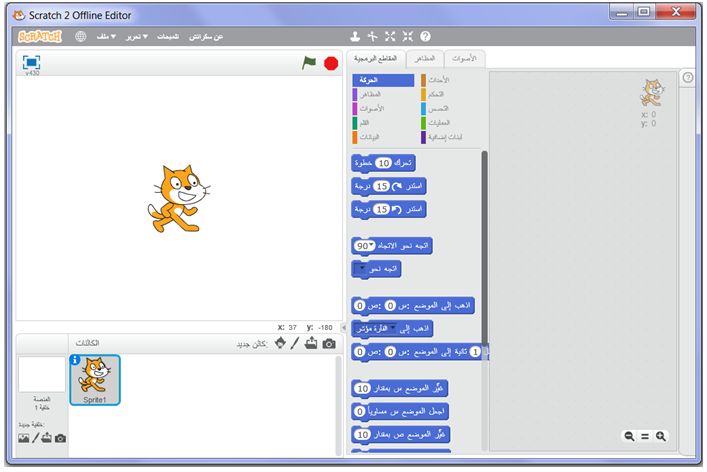Viewport: 707px width, 472px height.
Task: Switch to the Costumes tab
Action: pyautogui.click(x=425, y=59)
